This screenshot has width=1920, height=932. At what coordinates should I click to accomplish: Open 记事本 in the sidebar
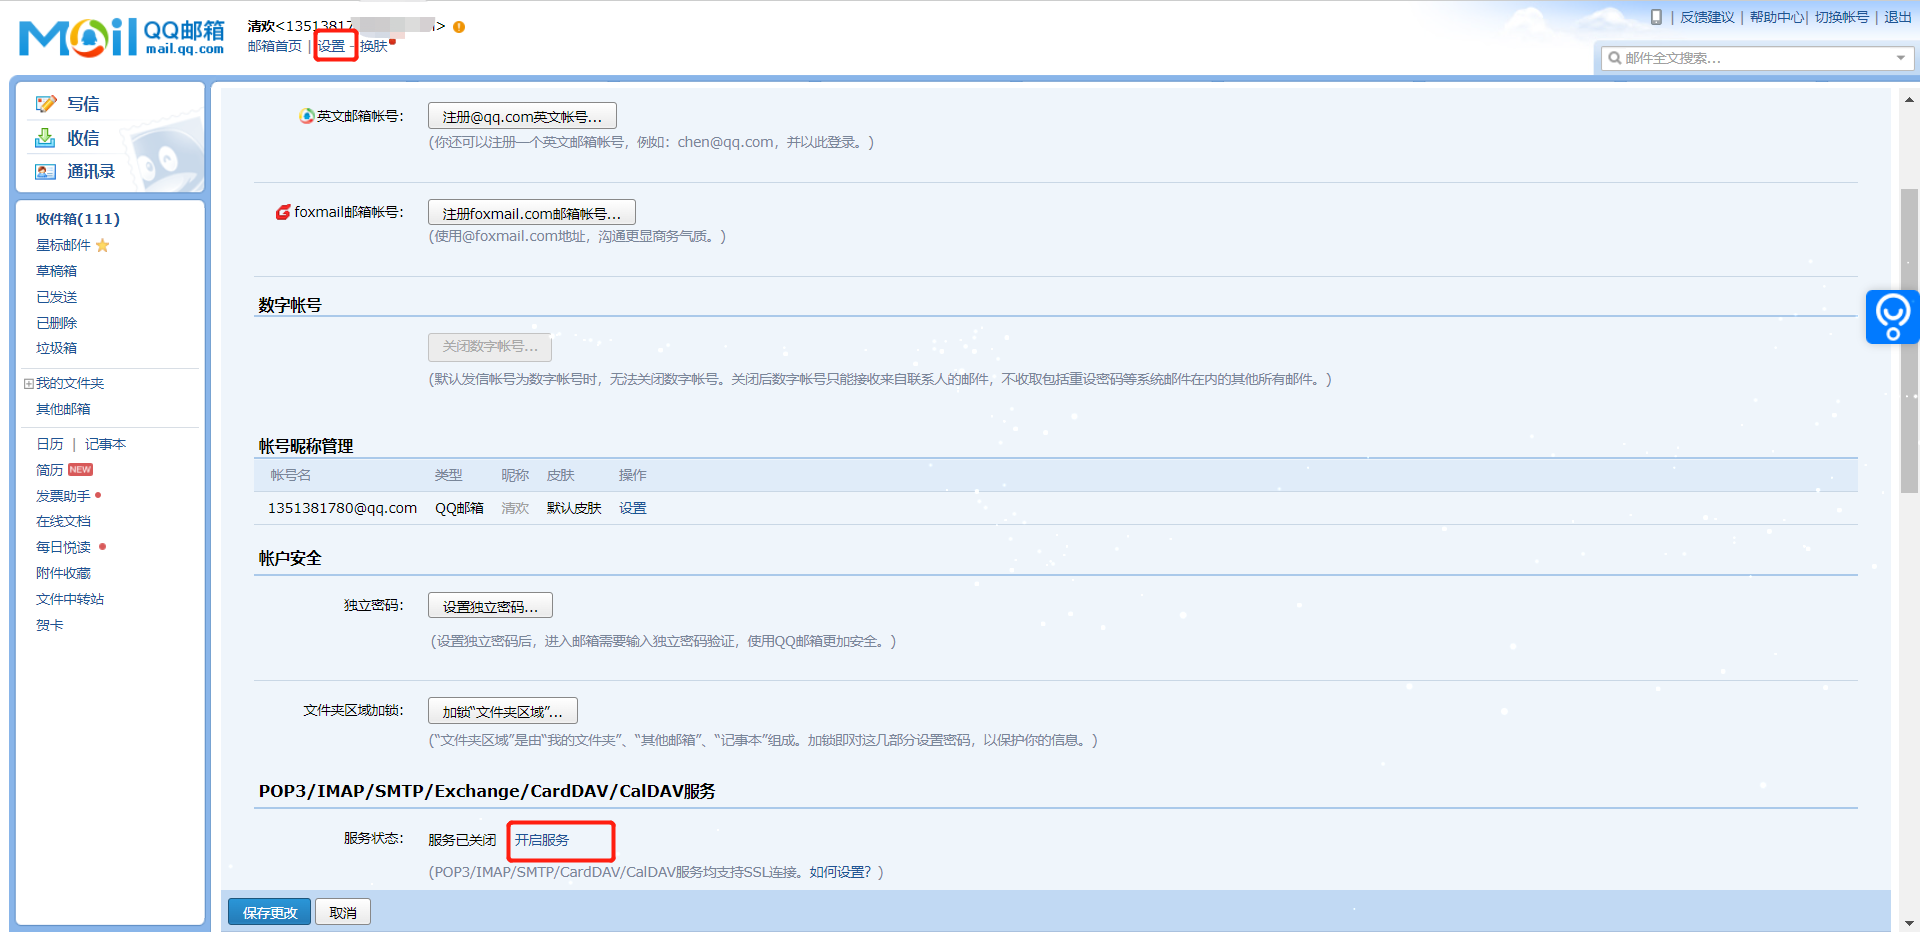[106, 444]
